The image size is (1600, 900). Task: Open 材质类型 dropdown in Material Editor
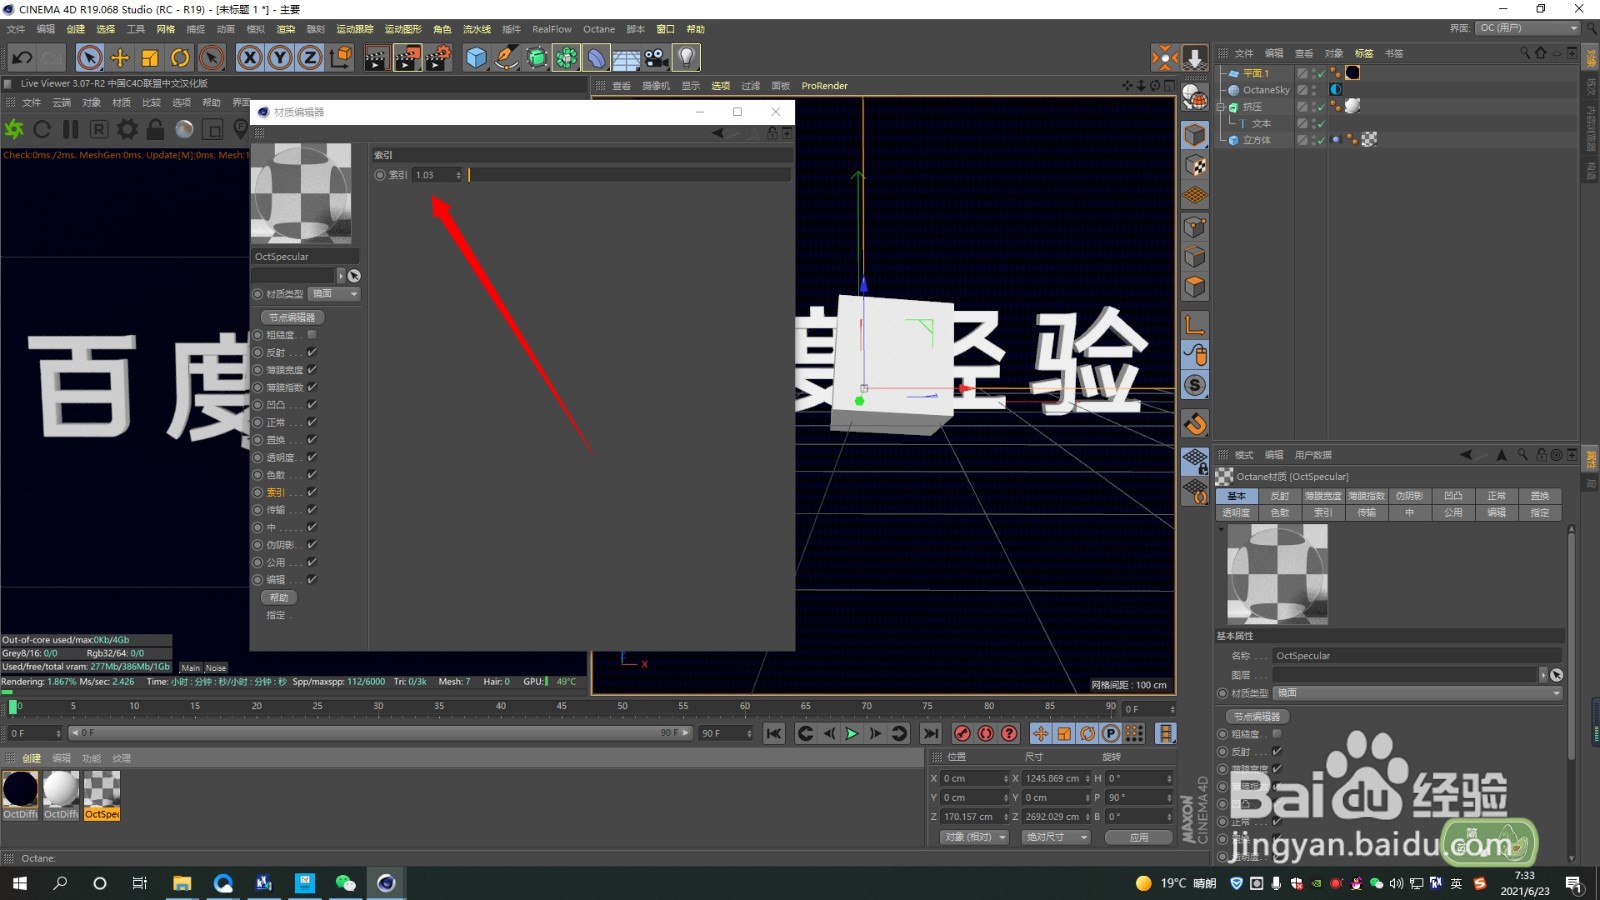coord(334,294)
